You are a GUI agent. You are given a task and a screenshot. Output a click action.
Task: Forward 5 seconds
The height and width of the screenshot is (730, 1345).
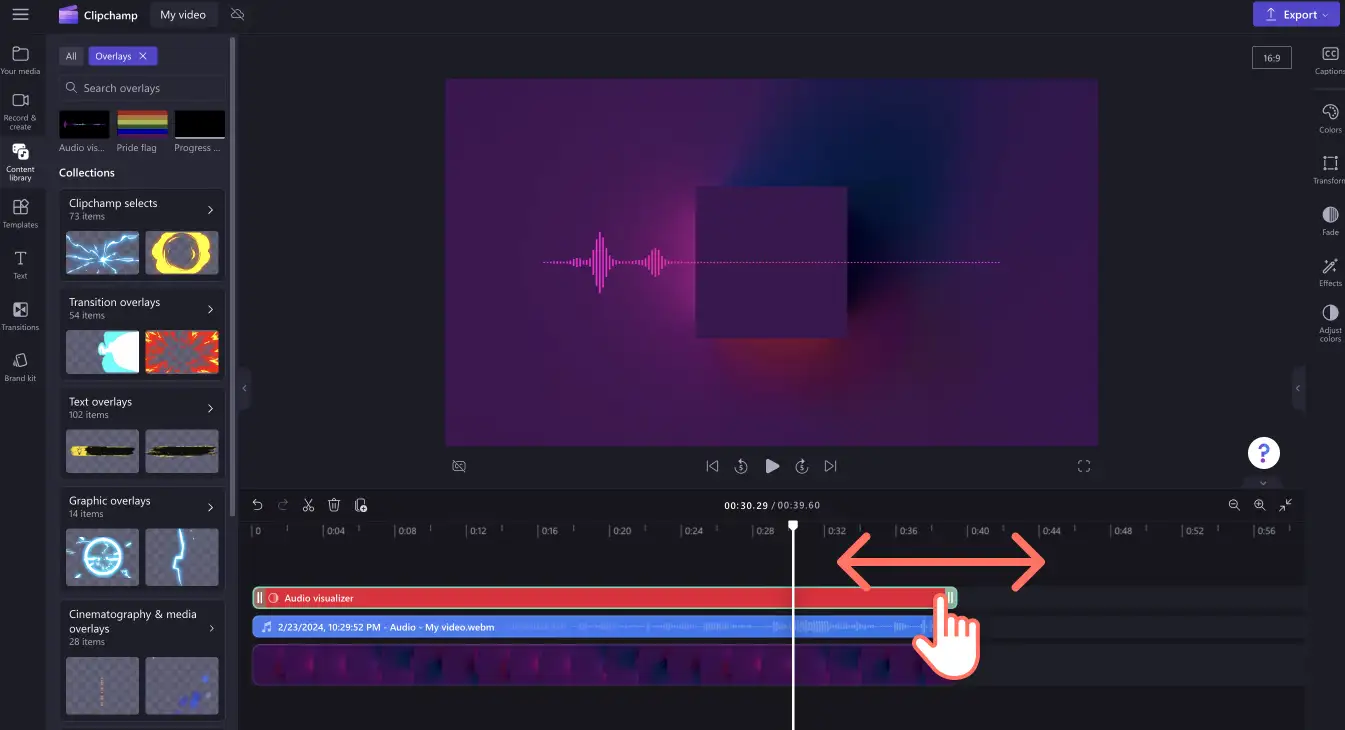[801, 466]
